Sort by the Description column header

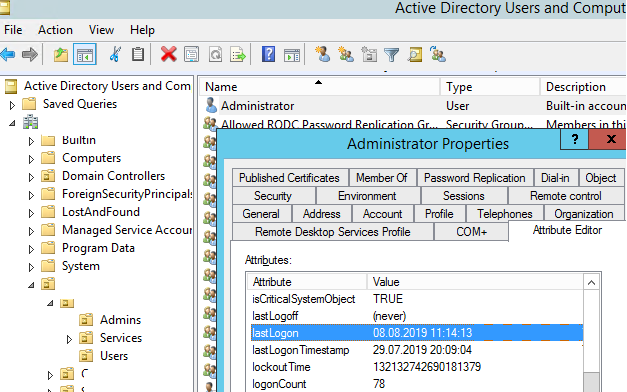click(x=583, y=87)
